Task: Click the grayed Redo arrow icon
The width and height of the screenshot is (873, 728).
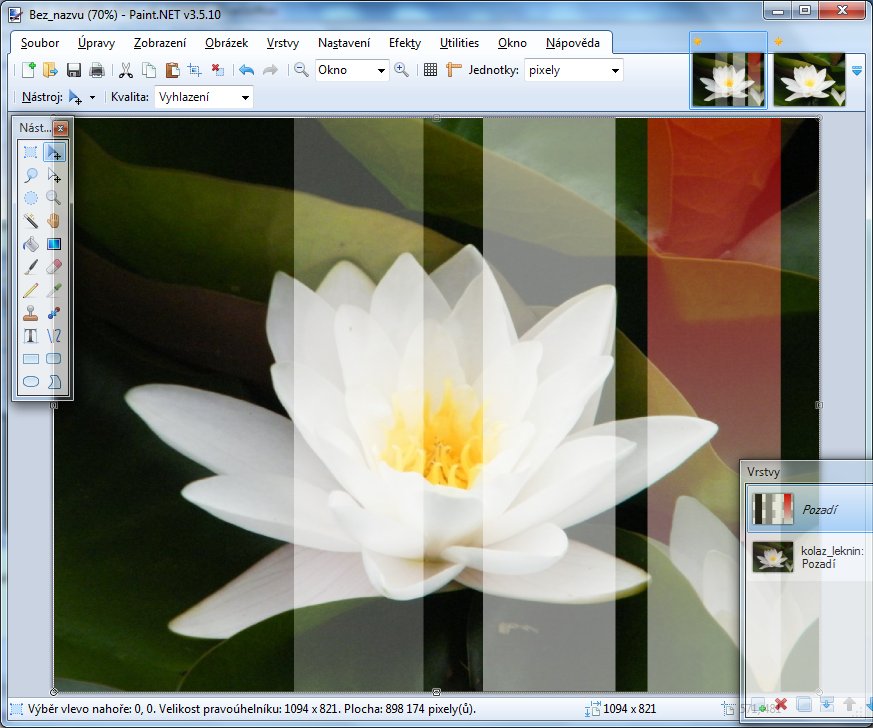Action: [270, 70]
